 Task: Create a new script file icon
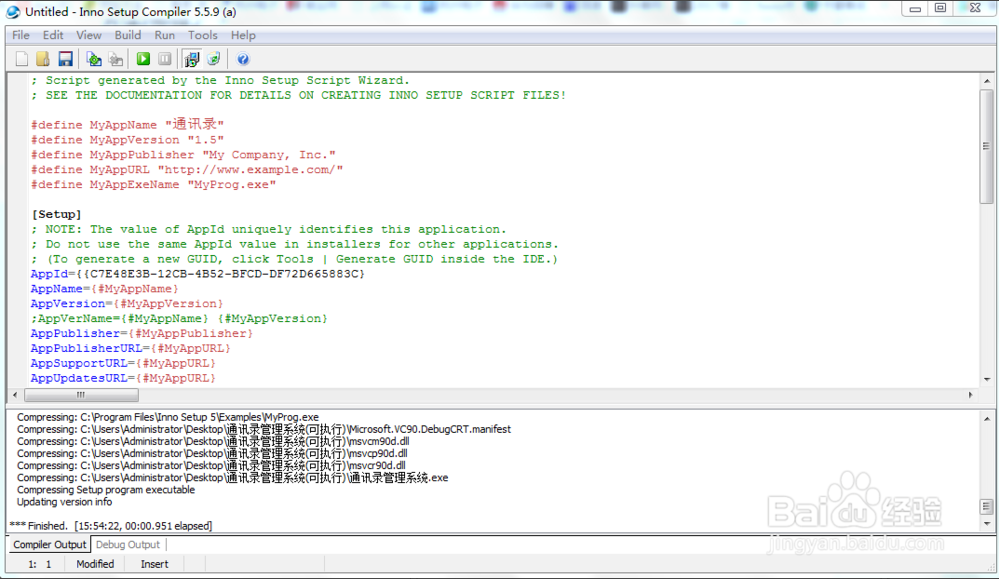(22, 59)
